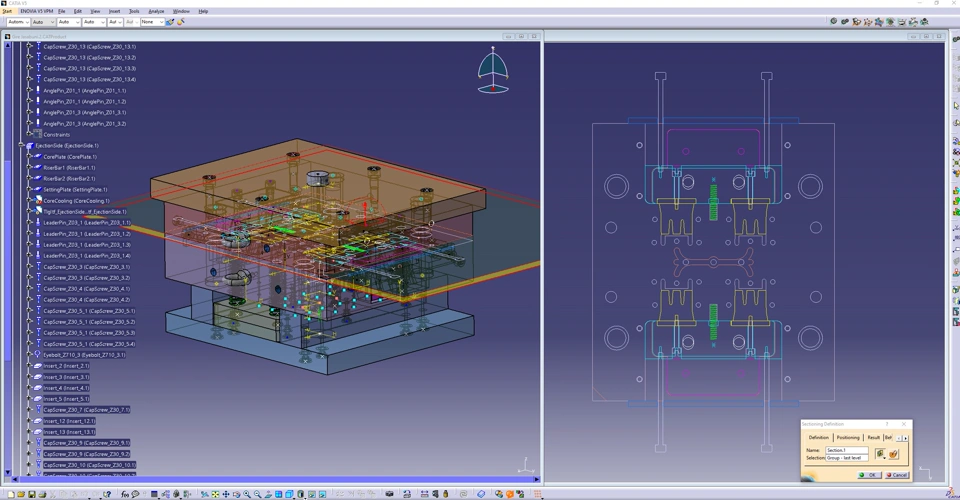The image size is (960, 500).
Task: Click the wrench icon in Sectioning Definition
Action: (x=894, y=453)
